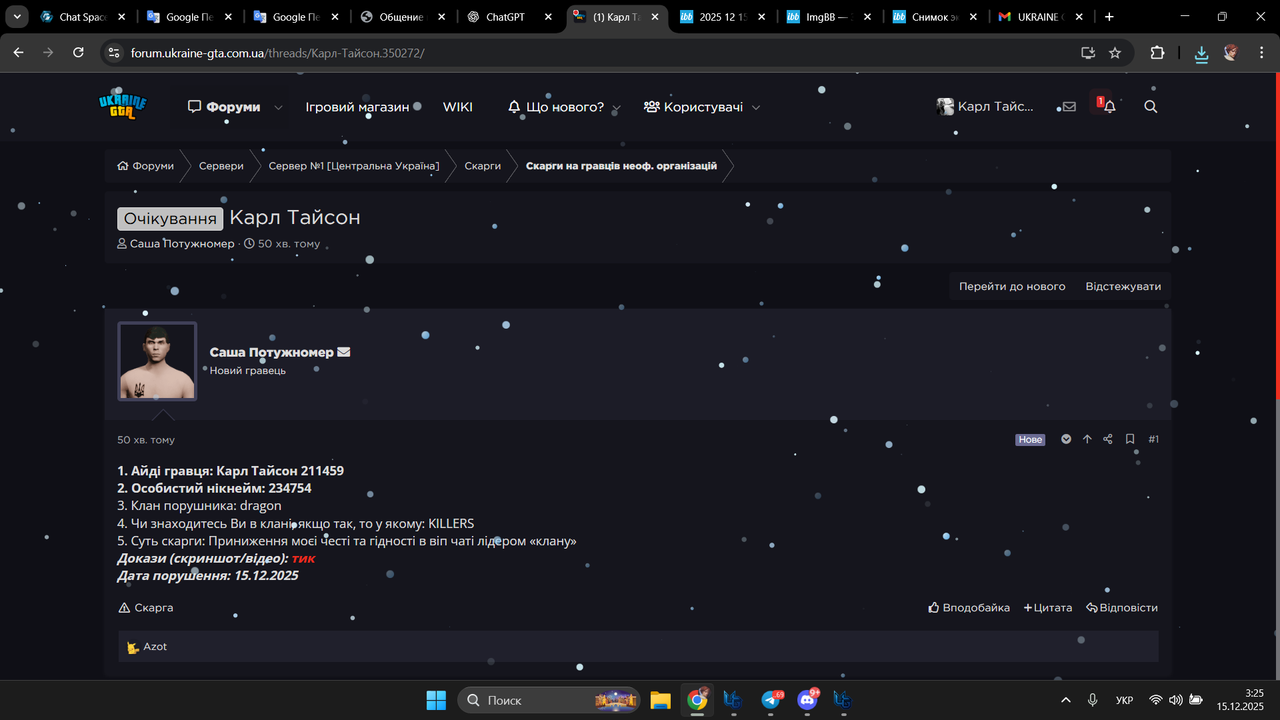Click install app icon in address bar
The width and height of the screenshot is (1280, 720).
(1088, 53)
